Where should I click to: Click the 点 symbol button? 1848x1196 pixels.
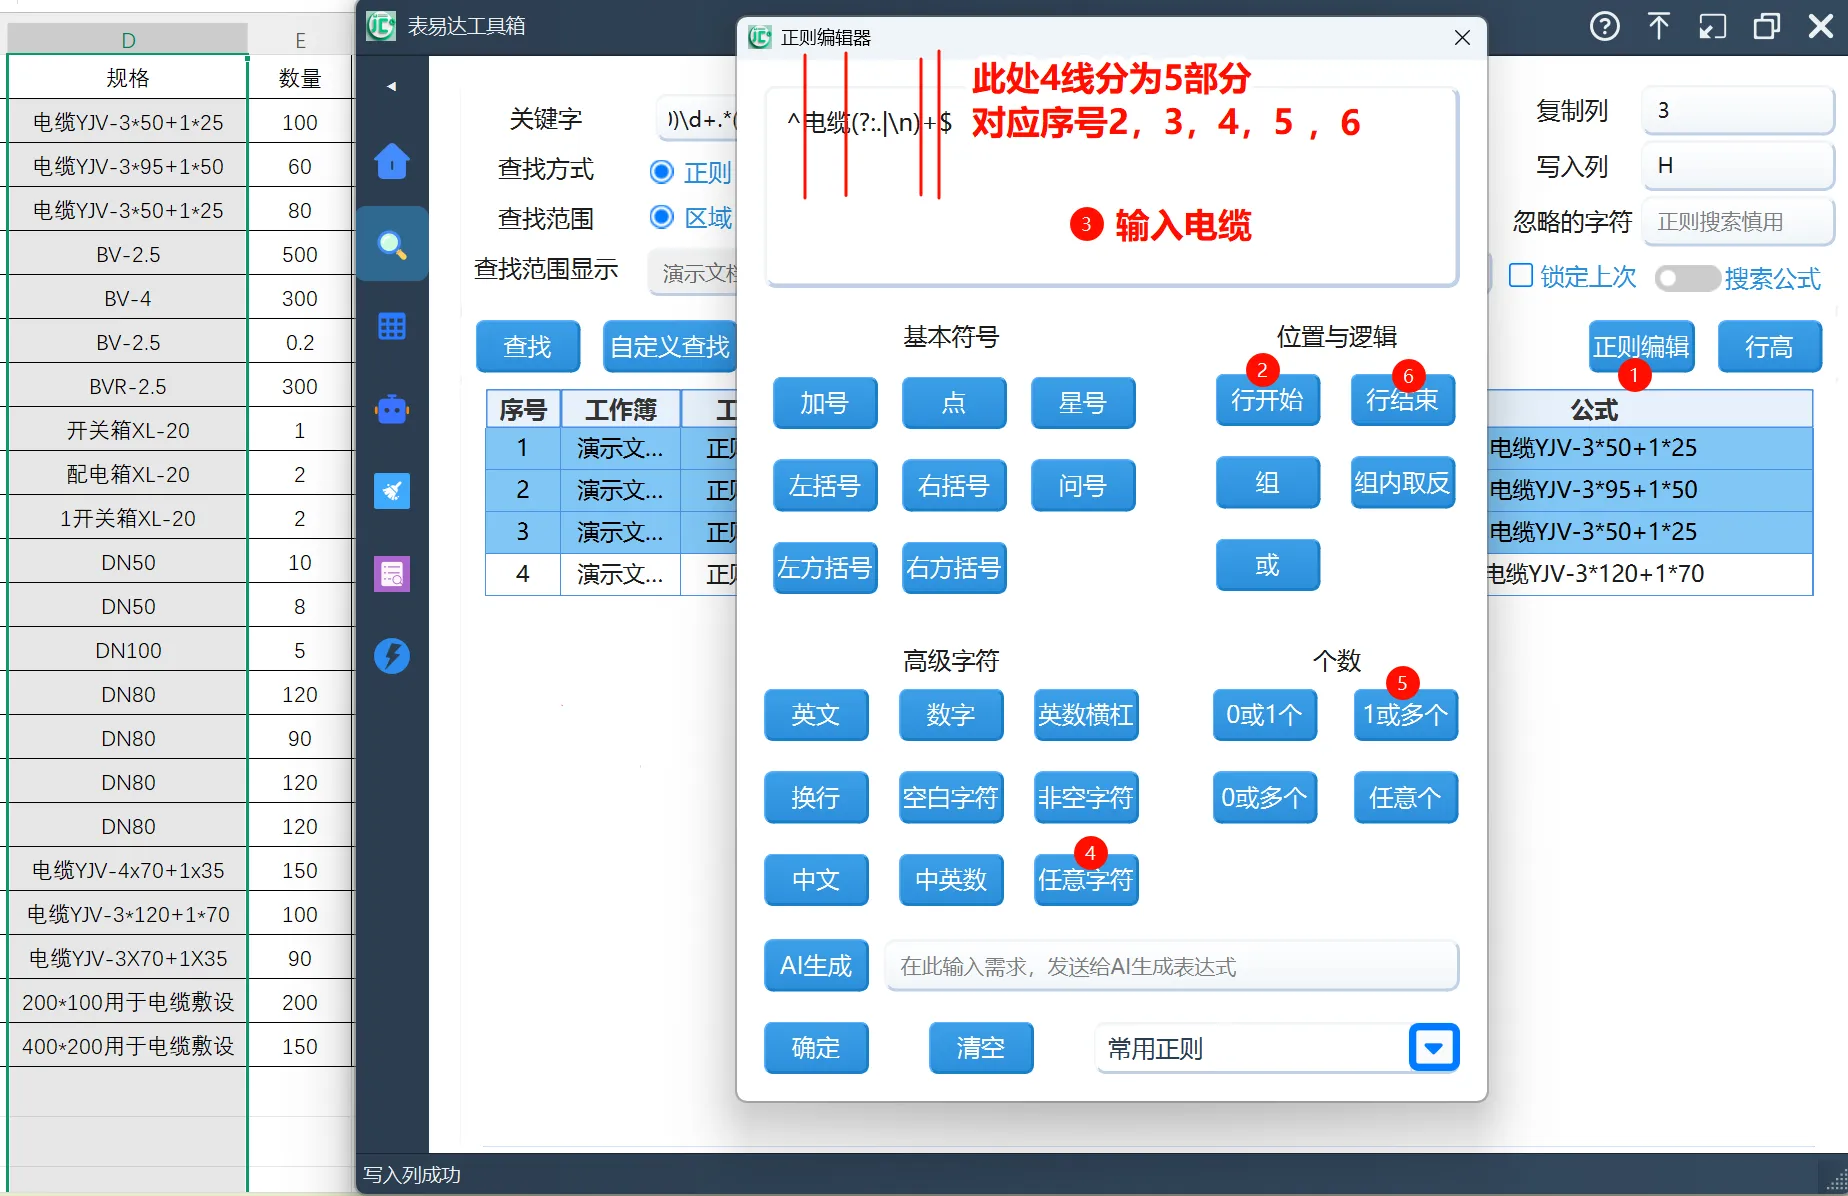[954, 403]
